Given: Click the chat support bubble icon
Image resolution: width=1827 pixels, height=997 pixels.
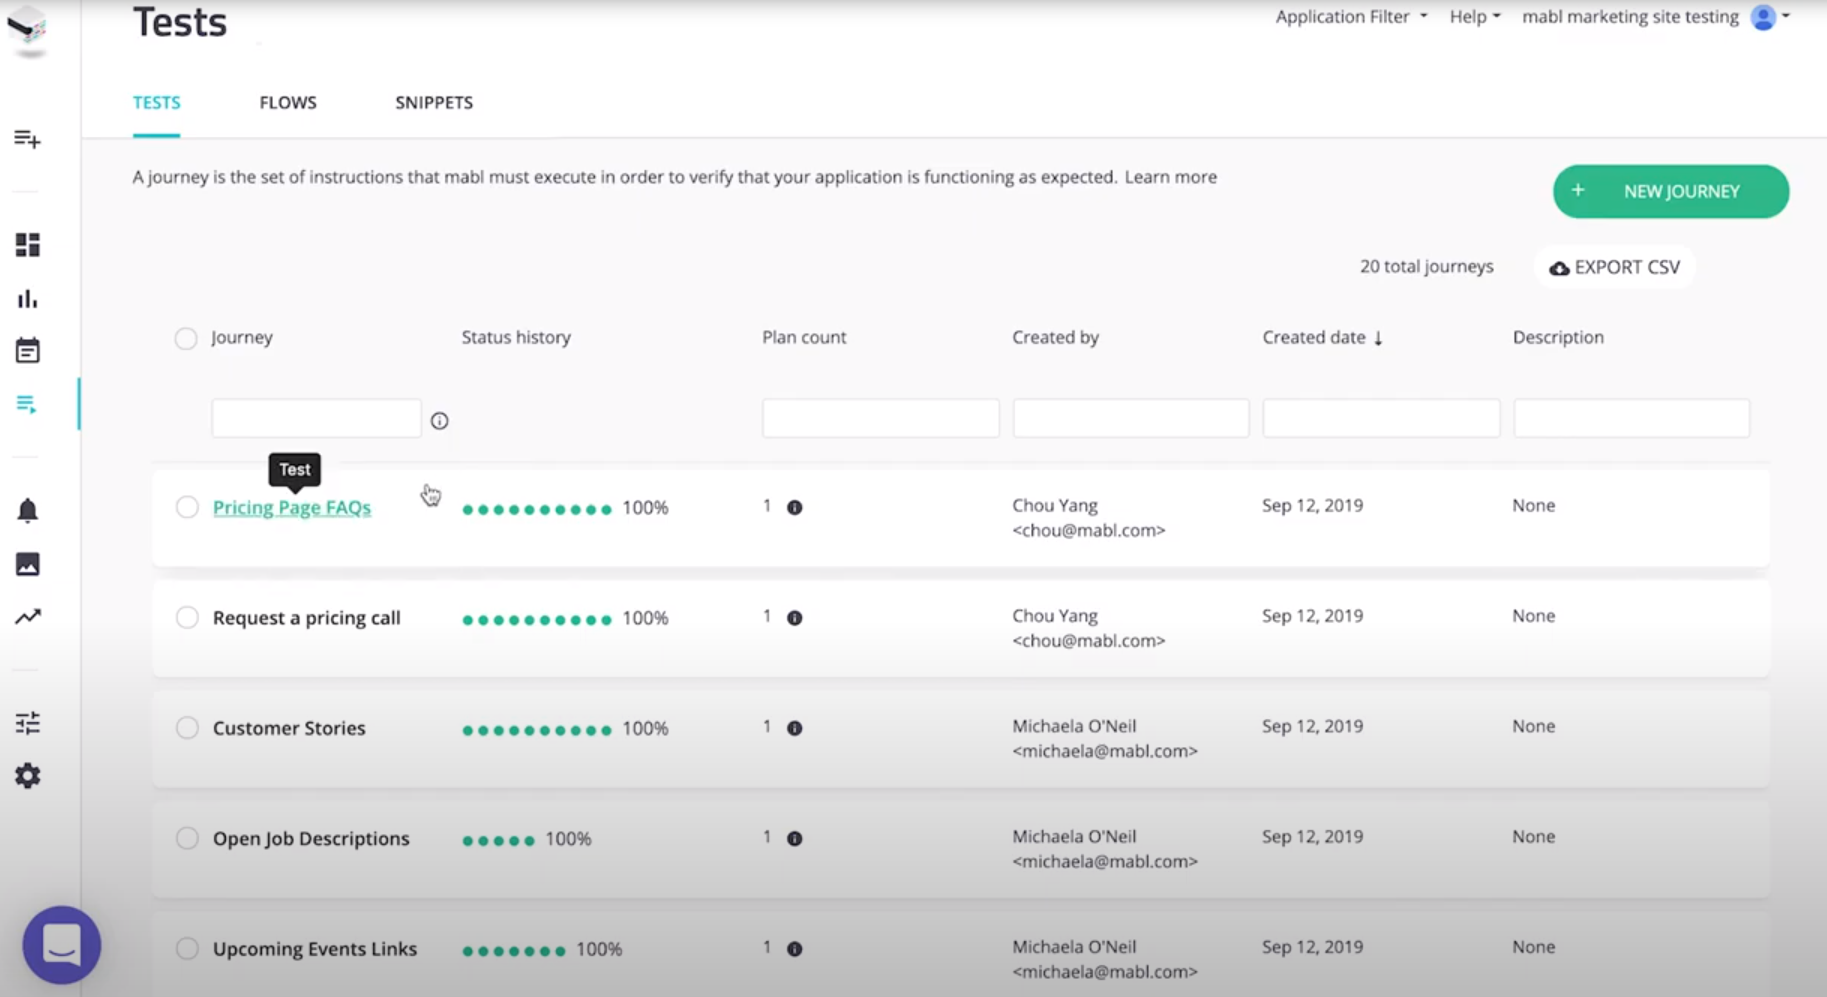Looking at the screenshot, I should [62, 944].
